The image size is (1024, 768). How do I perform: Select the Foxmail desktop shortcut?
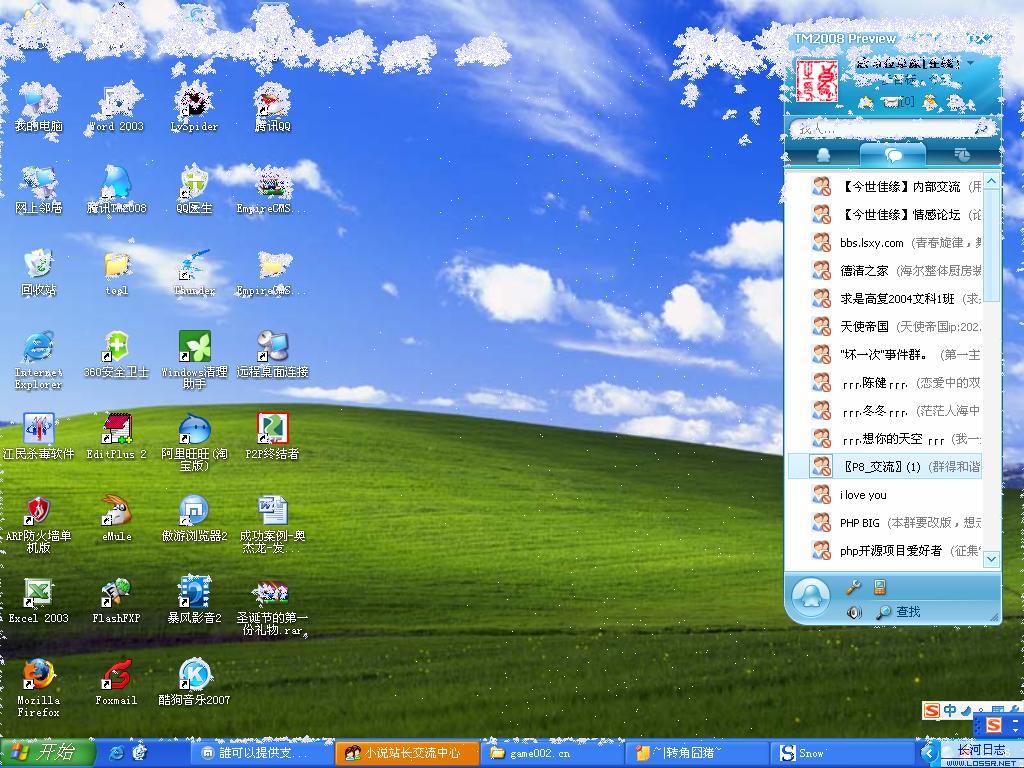[x=116, y=683]
